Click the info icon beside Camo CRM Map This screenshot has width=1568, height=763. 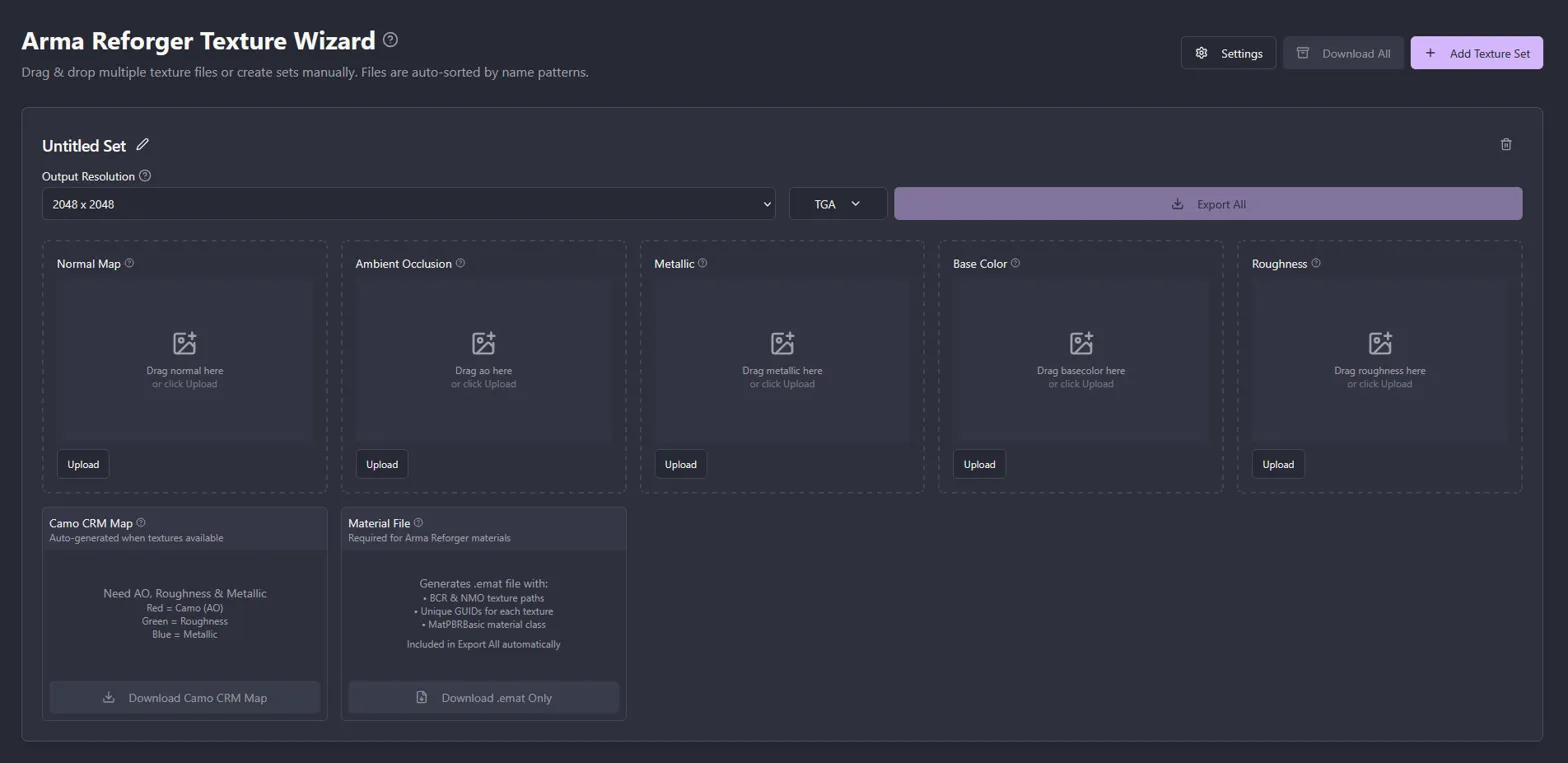(x=141, y=523)
